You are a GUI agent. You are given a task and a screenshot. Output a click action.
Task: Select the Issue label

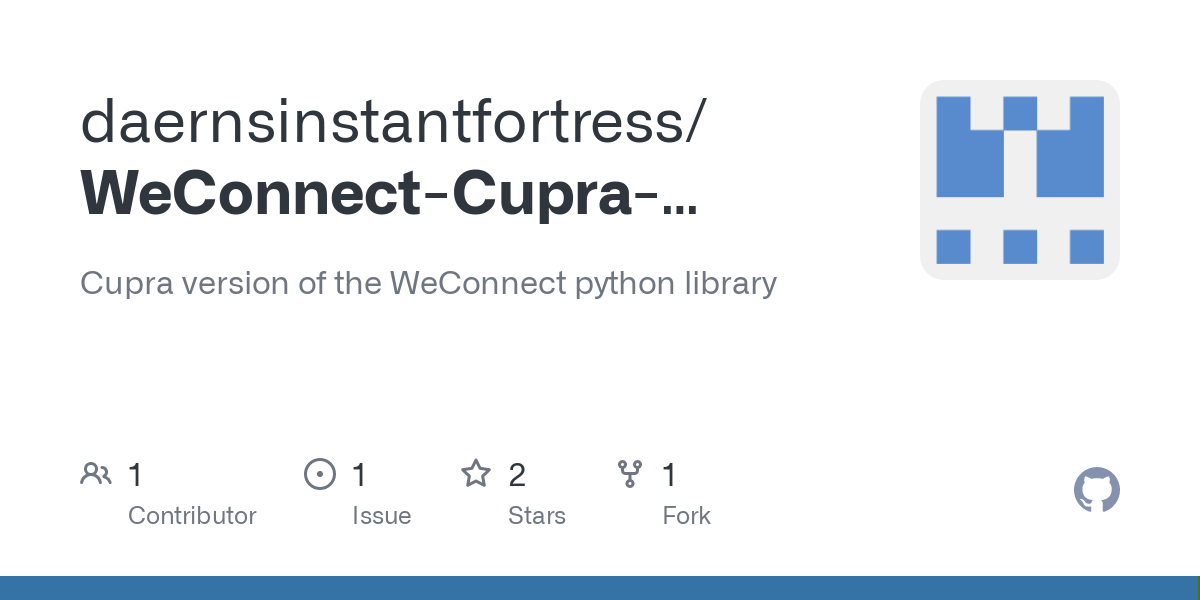click(381, 516)
